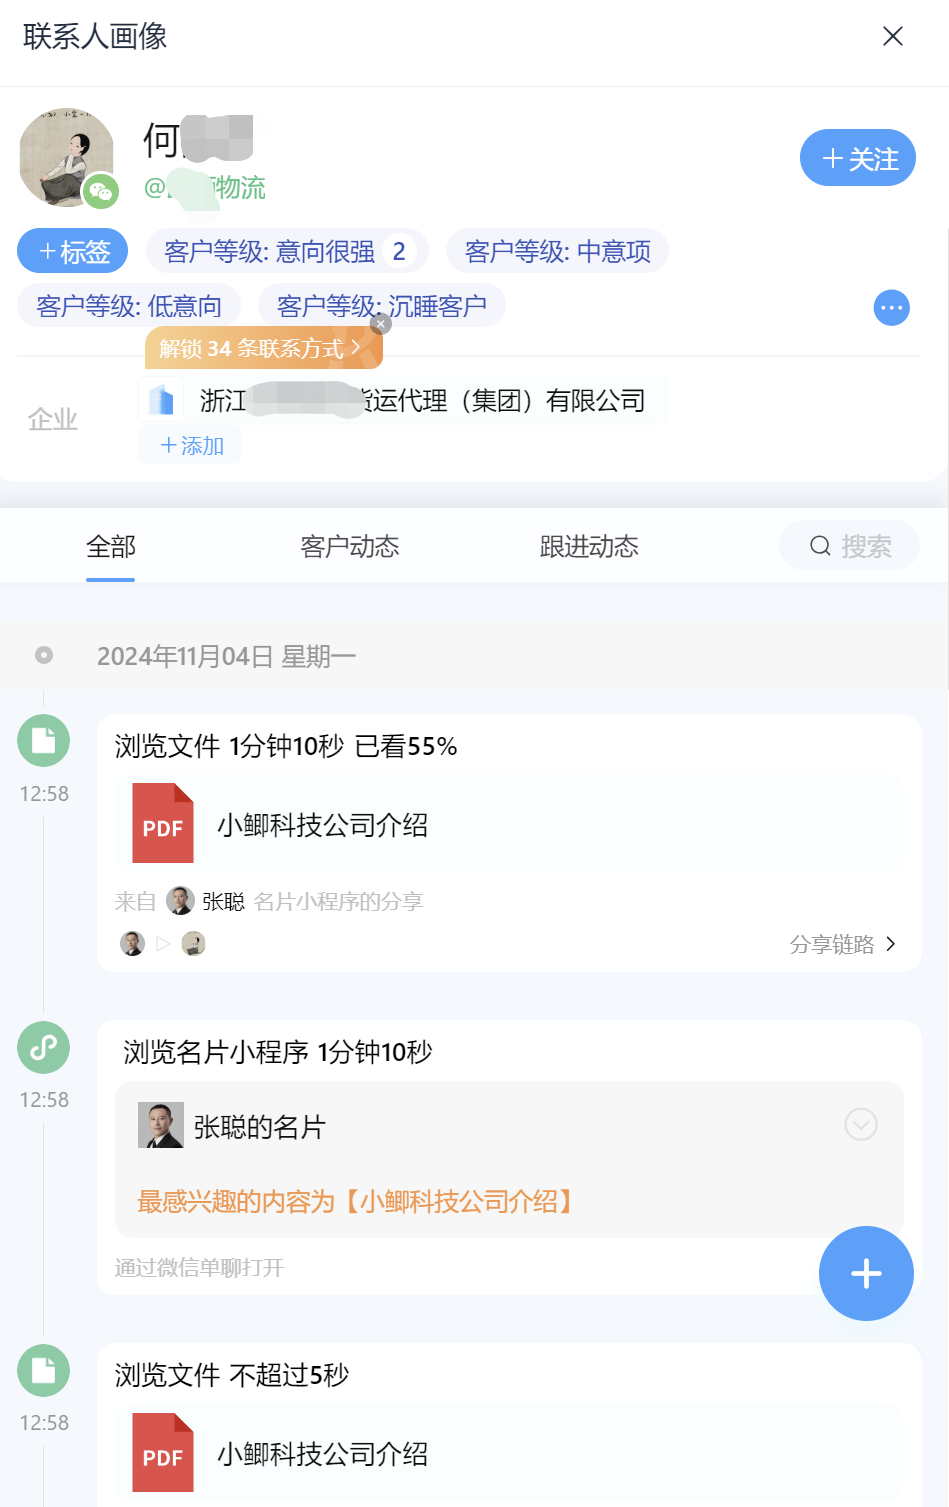Screen dimensions: 949x1507
Task: Click the blue floating plus button
Action: [866, 1273]
